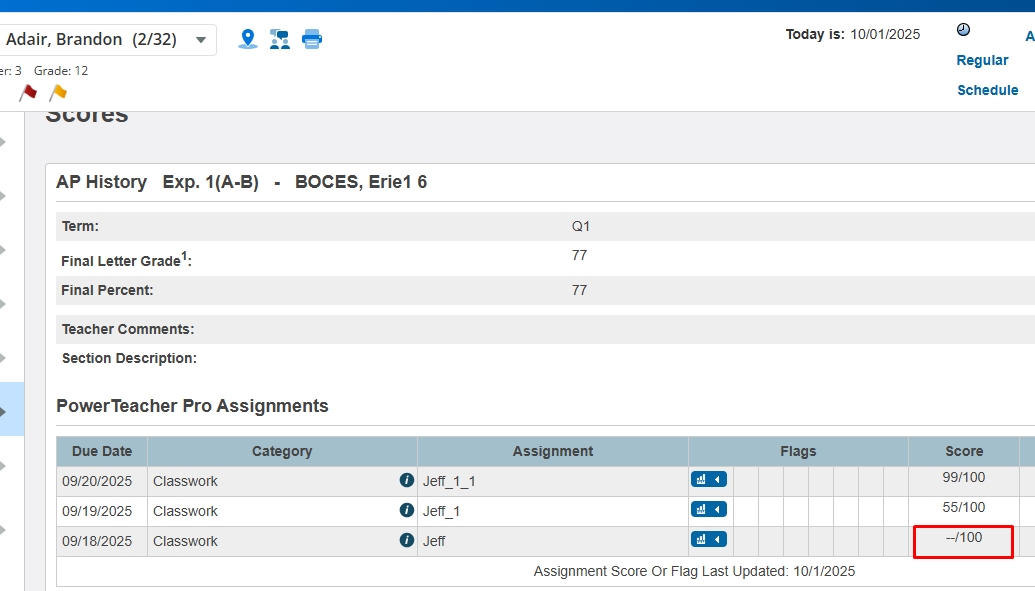Click the 99/100 score for Jeff_1_1
This screenshot has height=591, width=1035.
click(964, 478)
